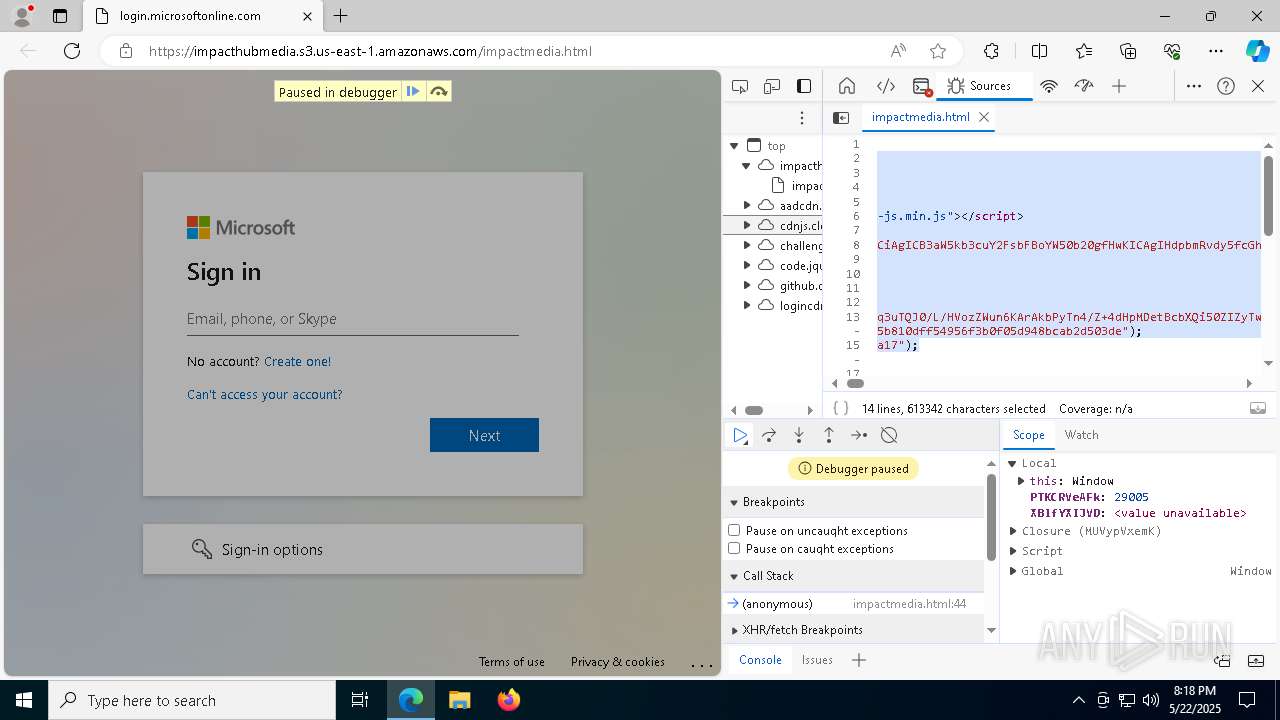The width and height of the screenshot is (1280, 720).
Task: Expand the Script scope entry
Action: coord(1013,551)
